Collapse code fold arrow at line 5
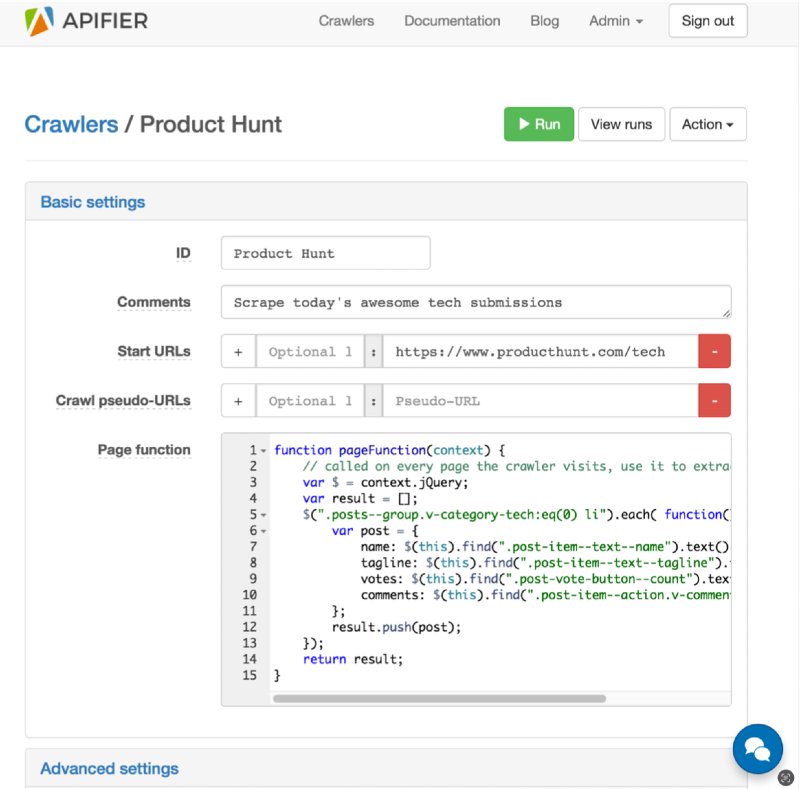The width and height of the screenshot is (800, 789). (x=264, y=515)
